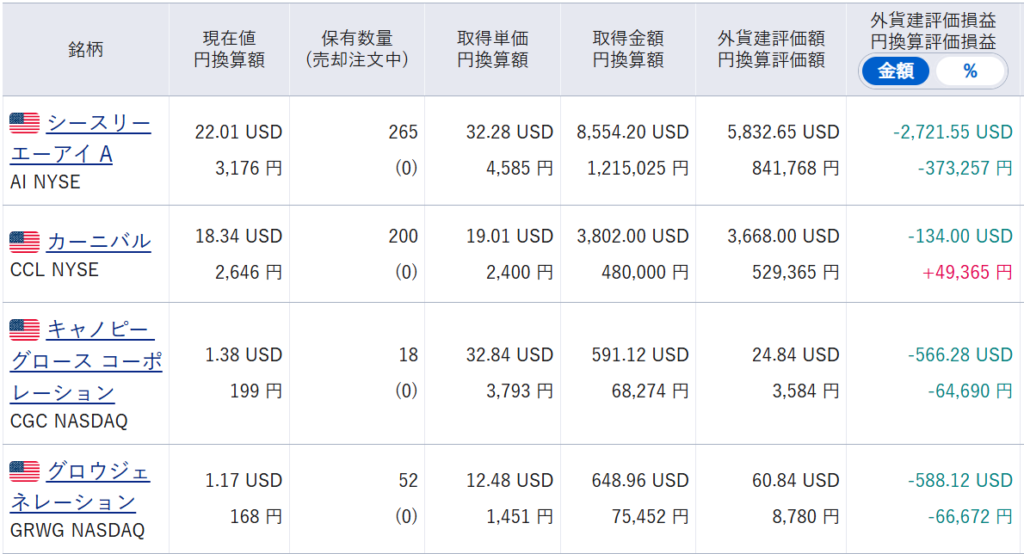Click the -2,721.55 USD loss value
1024x554 pixels.
point(953,132)
